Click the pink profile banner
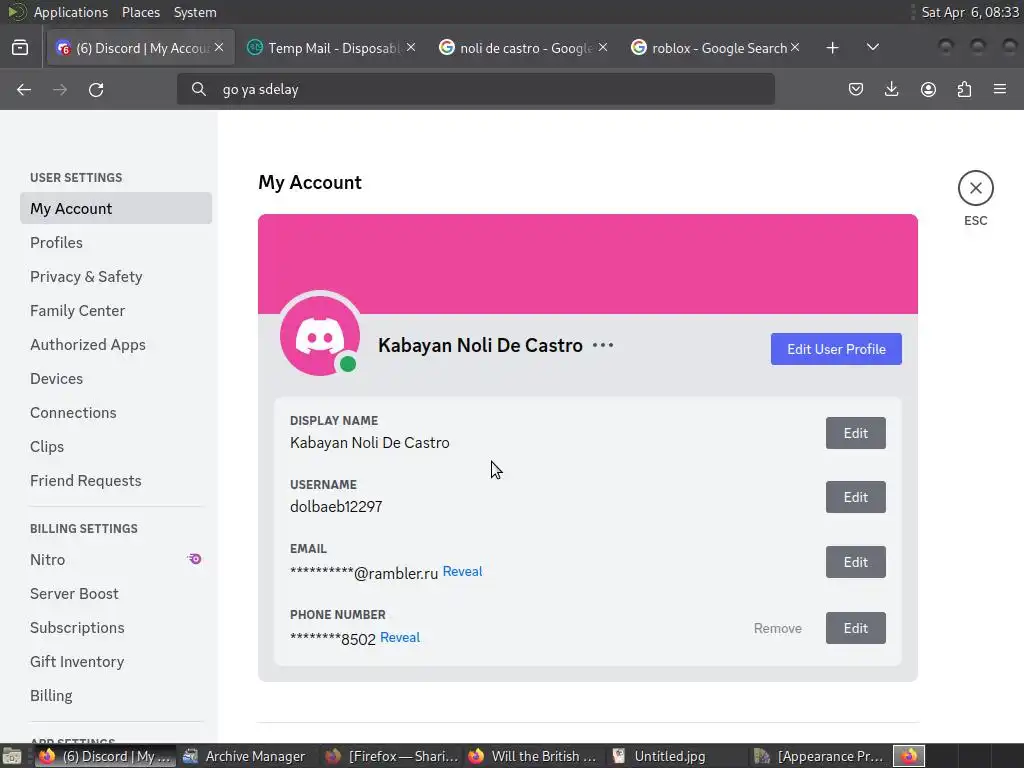This screenshot has width=1024, height=768. click(x=588, y=264)
